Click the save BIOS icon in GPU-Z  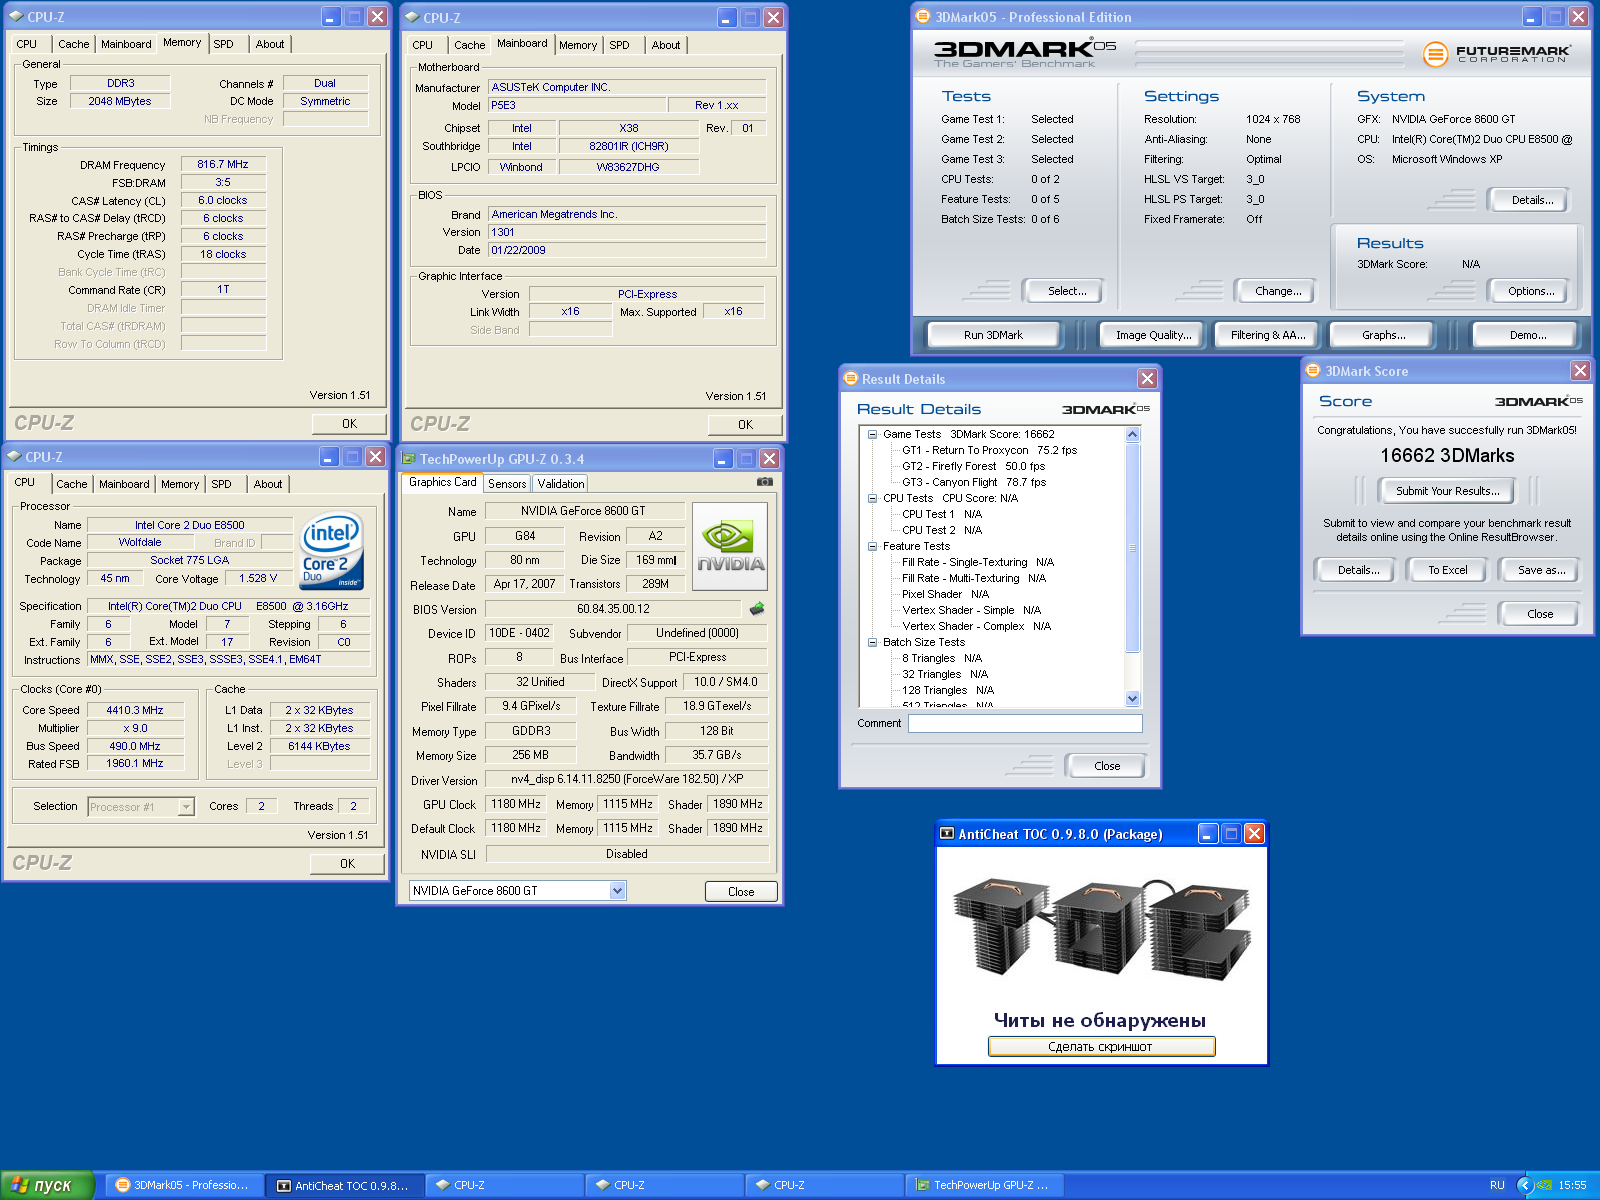point(757,608)
